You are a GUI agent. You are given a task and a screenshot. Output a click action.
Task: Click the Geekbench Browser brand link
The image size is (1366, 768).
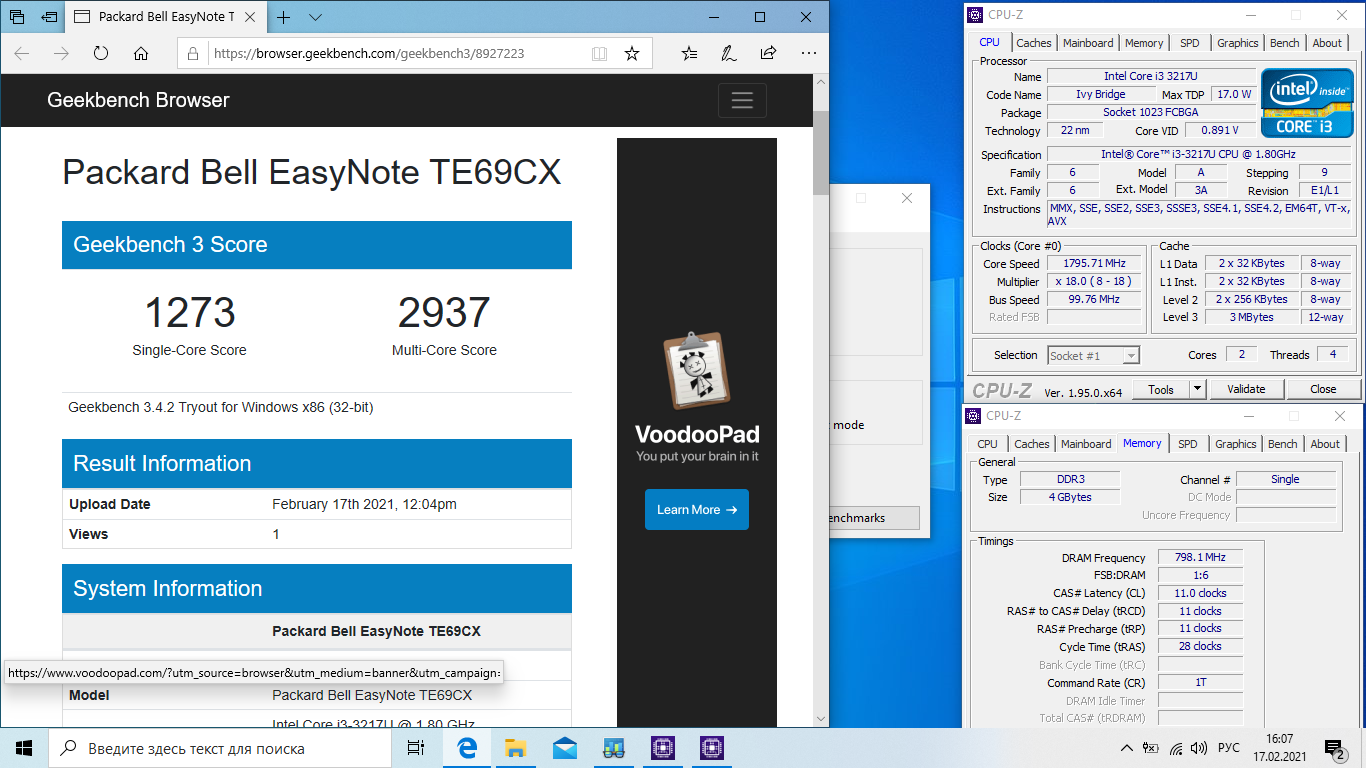pos(138,100)
